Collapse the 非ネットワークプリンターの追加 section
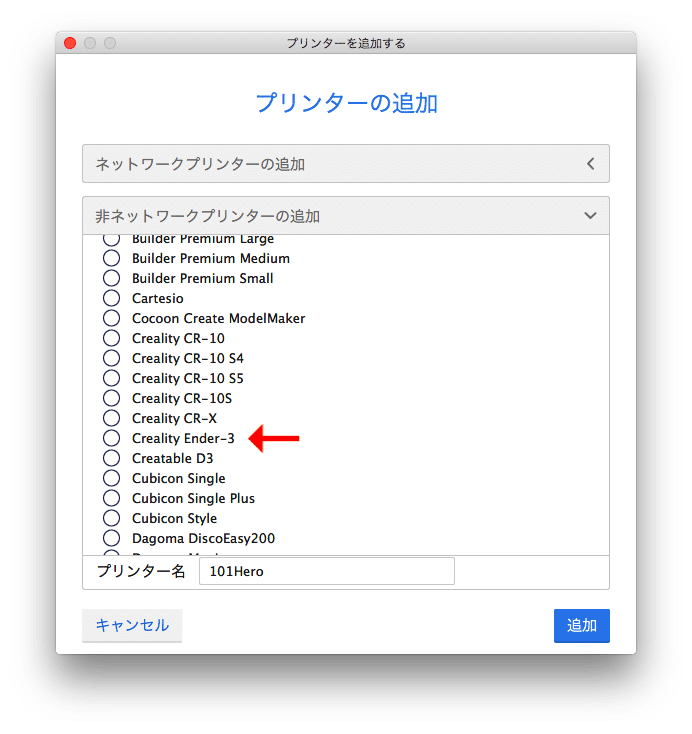 tap(345, 215)
